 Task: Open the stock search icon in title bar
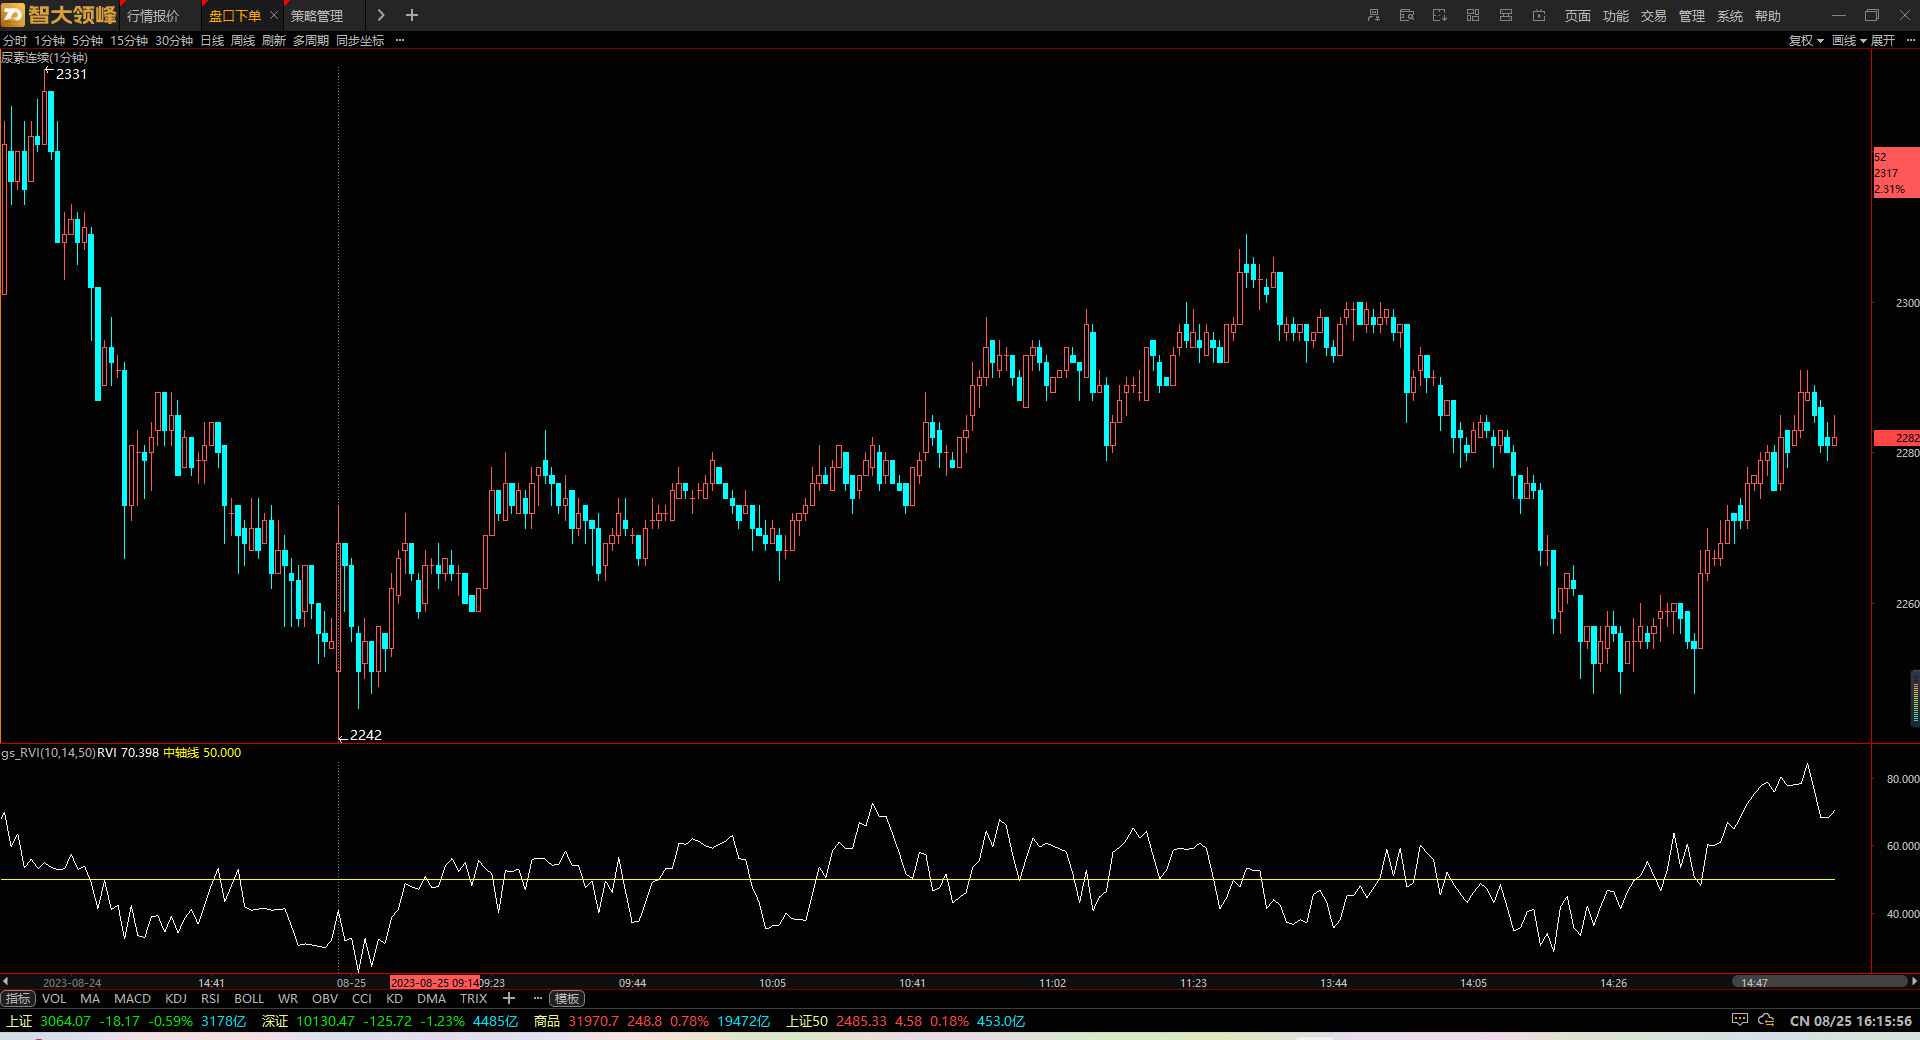1406,15
